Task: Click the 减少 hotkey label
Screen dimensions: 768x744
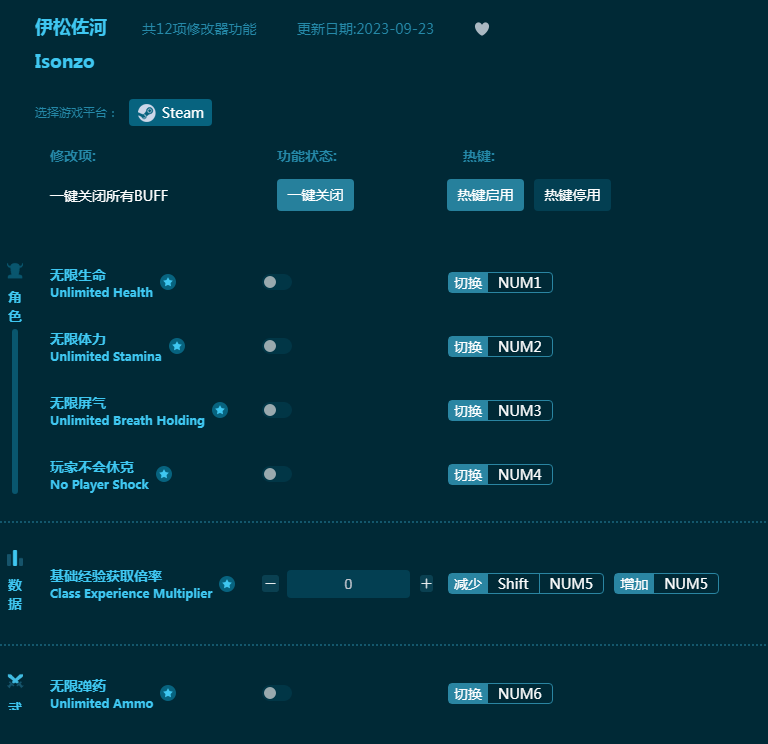Action: [x=468, y=584]
